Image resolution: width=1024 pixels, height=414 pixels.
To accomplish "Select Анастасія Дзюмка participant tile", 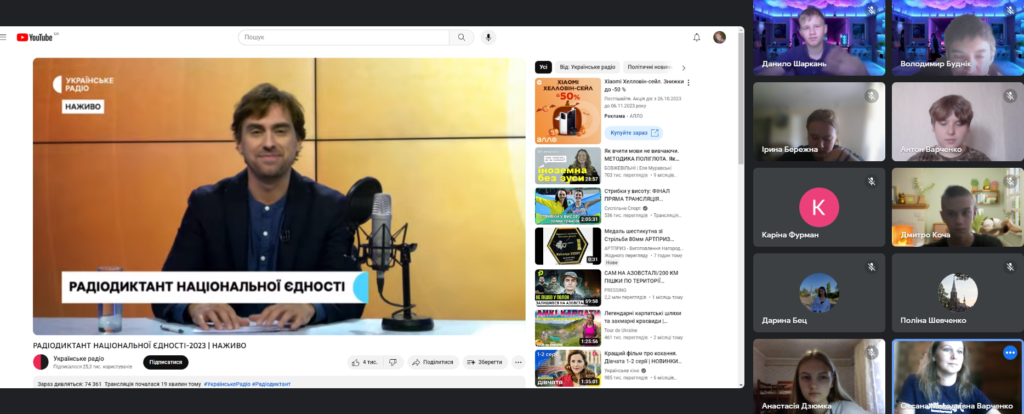I will (x=819, y=377).
